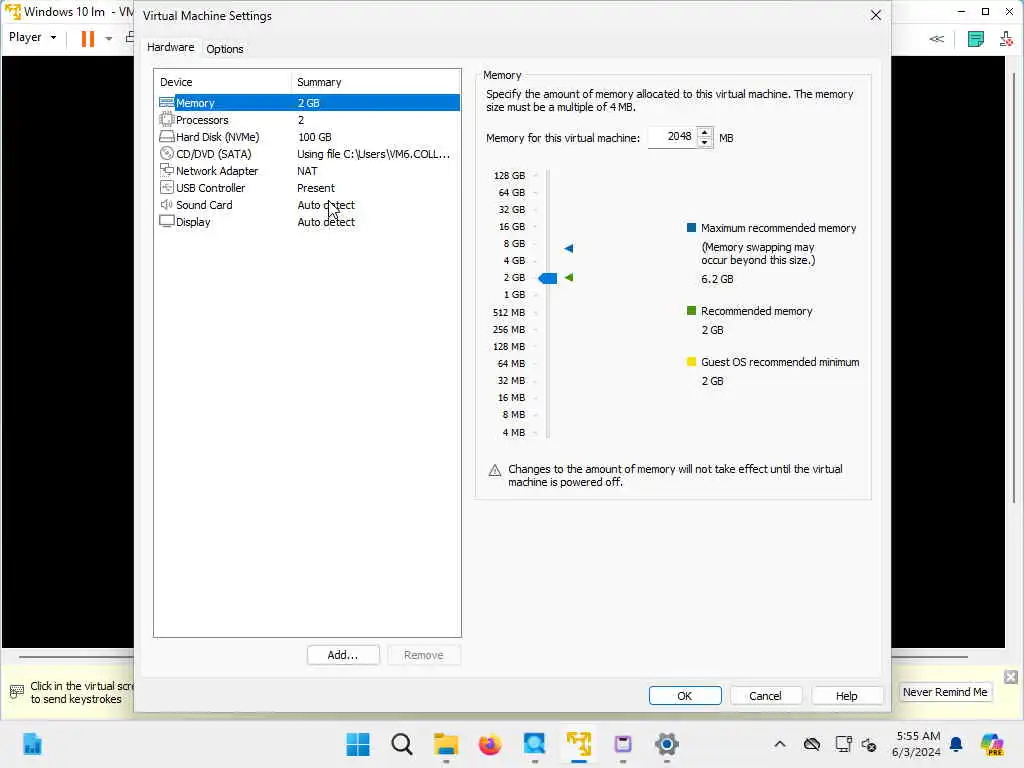Select the Sound Card device

(309, 204)
